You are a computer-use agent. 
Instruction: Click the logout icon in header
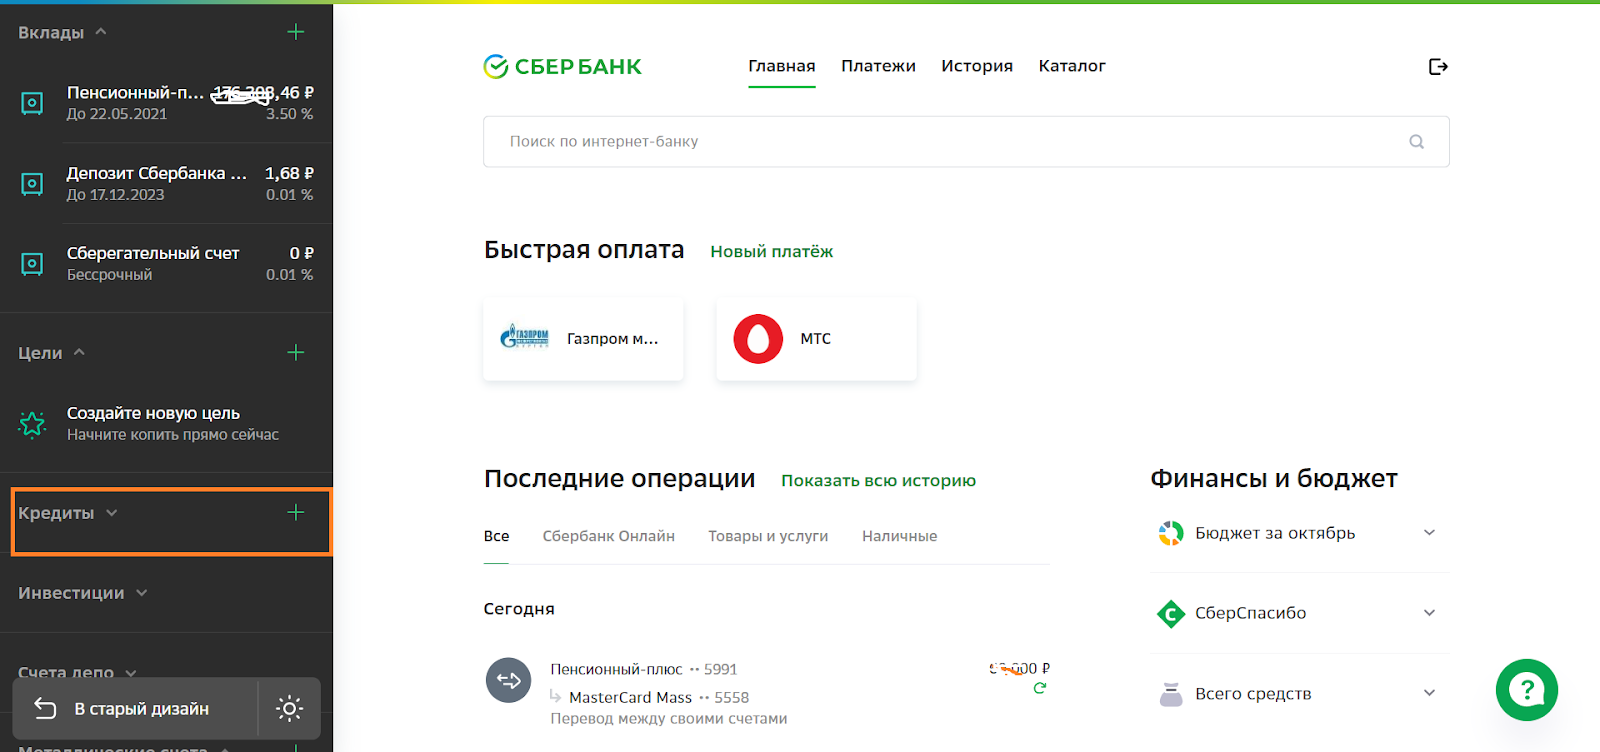1438,67
